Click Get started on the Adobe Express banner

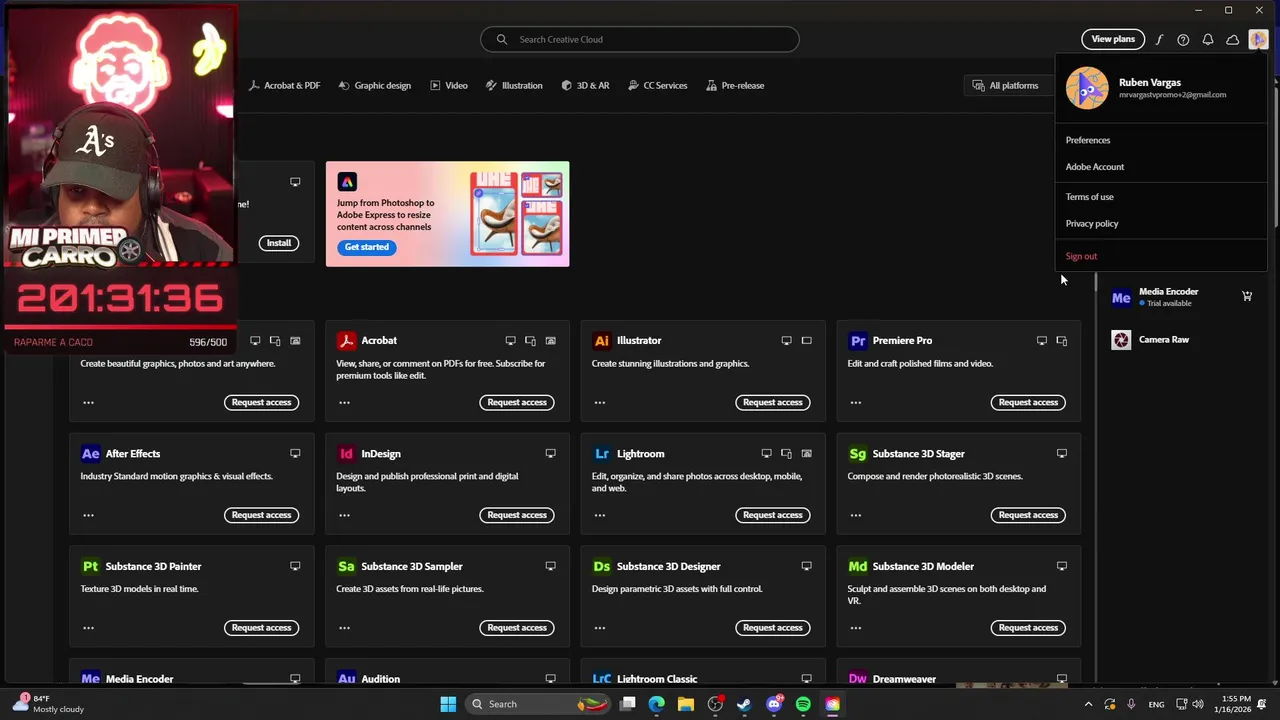367,247
